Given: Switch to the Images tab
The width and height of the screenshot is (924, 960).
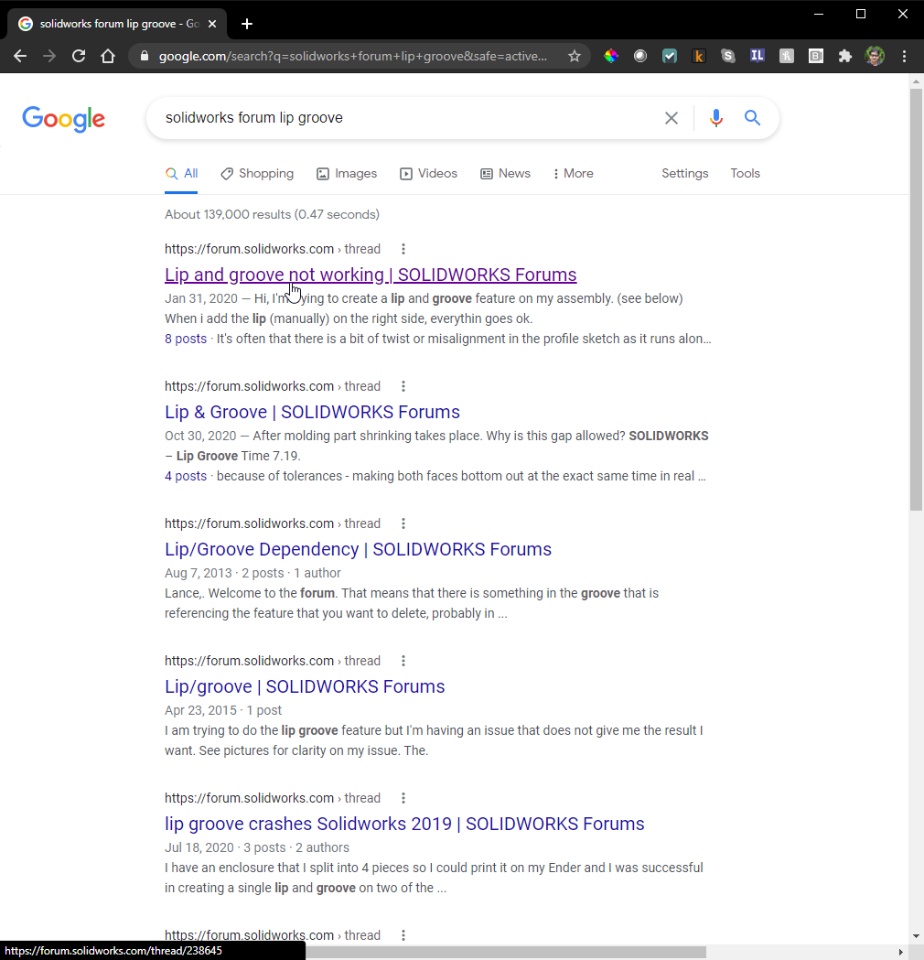Looking at the screenshot, I should pyautogui.click(x=347, y=173).
